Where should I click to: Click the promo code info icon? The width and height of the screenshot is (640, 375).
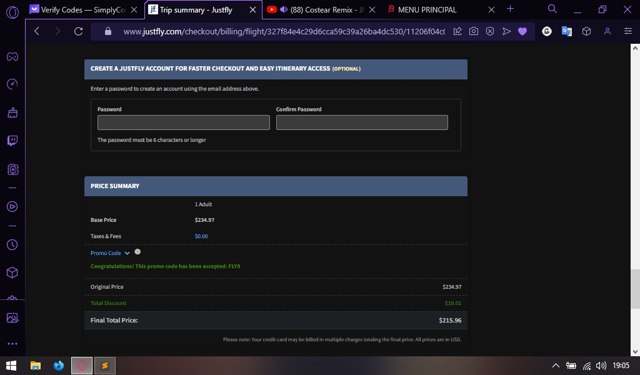click(138, 252)
